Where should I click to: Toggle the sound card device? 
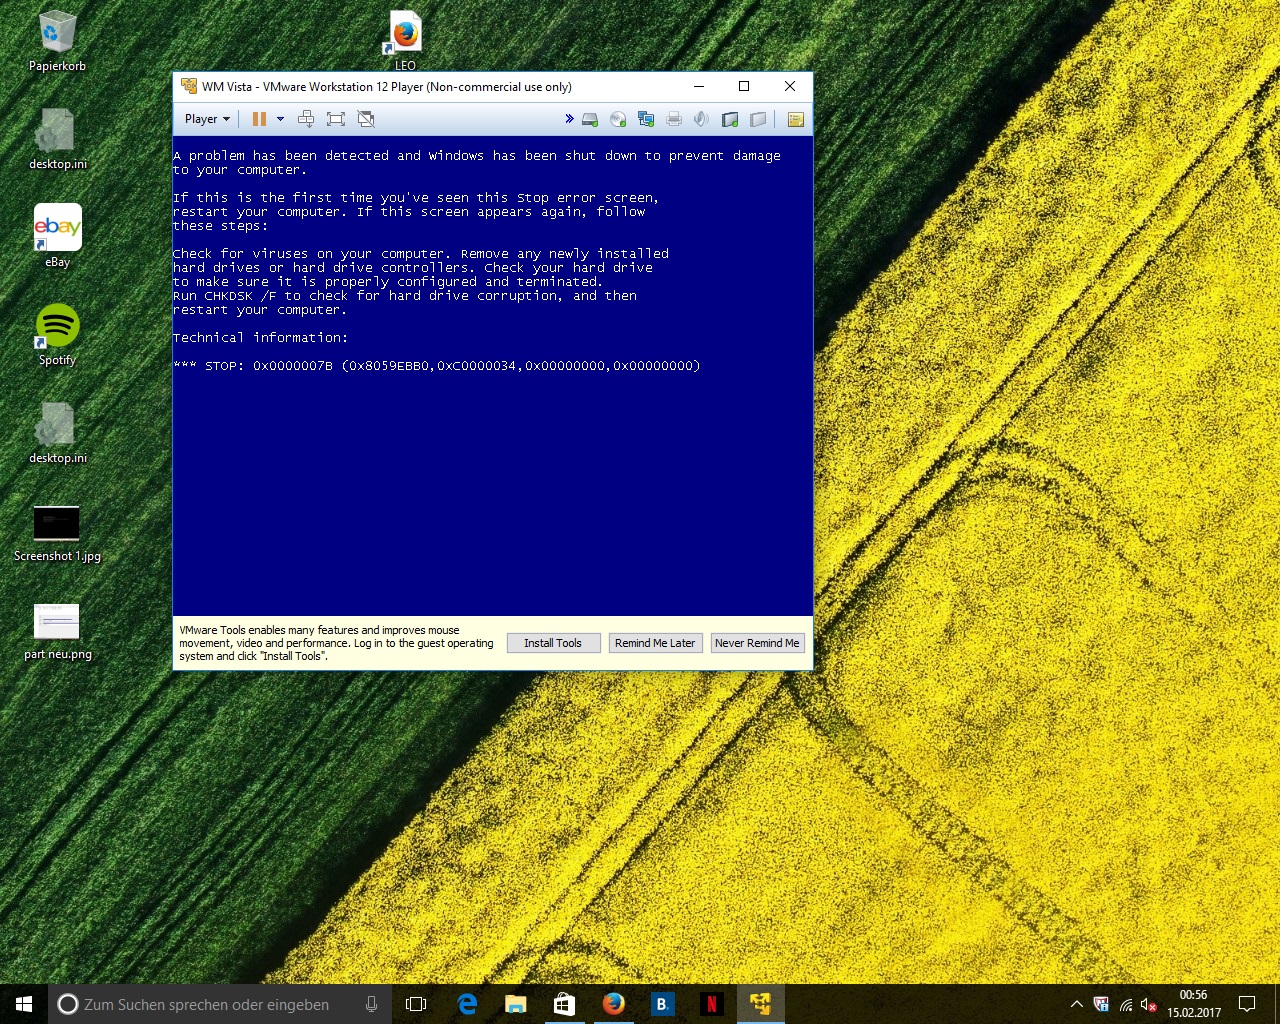701,120
